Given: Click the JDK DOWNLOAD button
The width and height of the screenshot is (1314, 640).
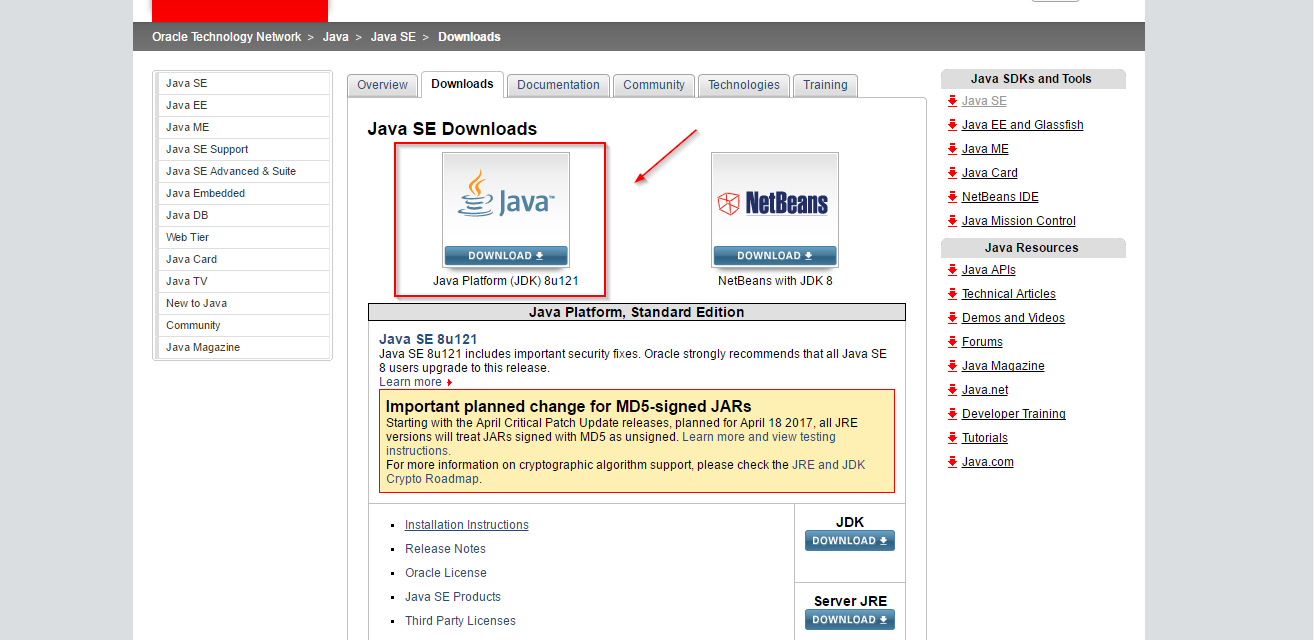Looking at the screenshot, I should click(850, 541).
